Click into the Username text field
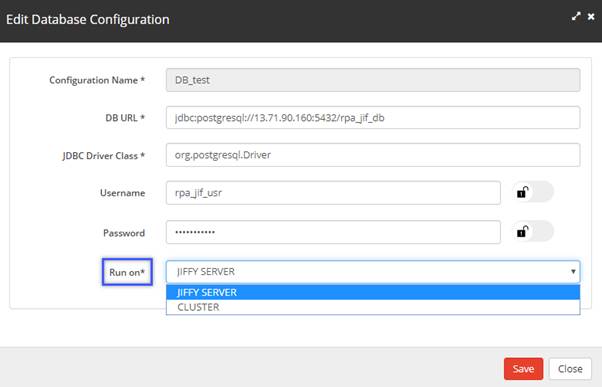The height and width of the screenshot is (387, 602). (x=333, y=193)
